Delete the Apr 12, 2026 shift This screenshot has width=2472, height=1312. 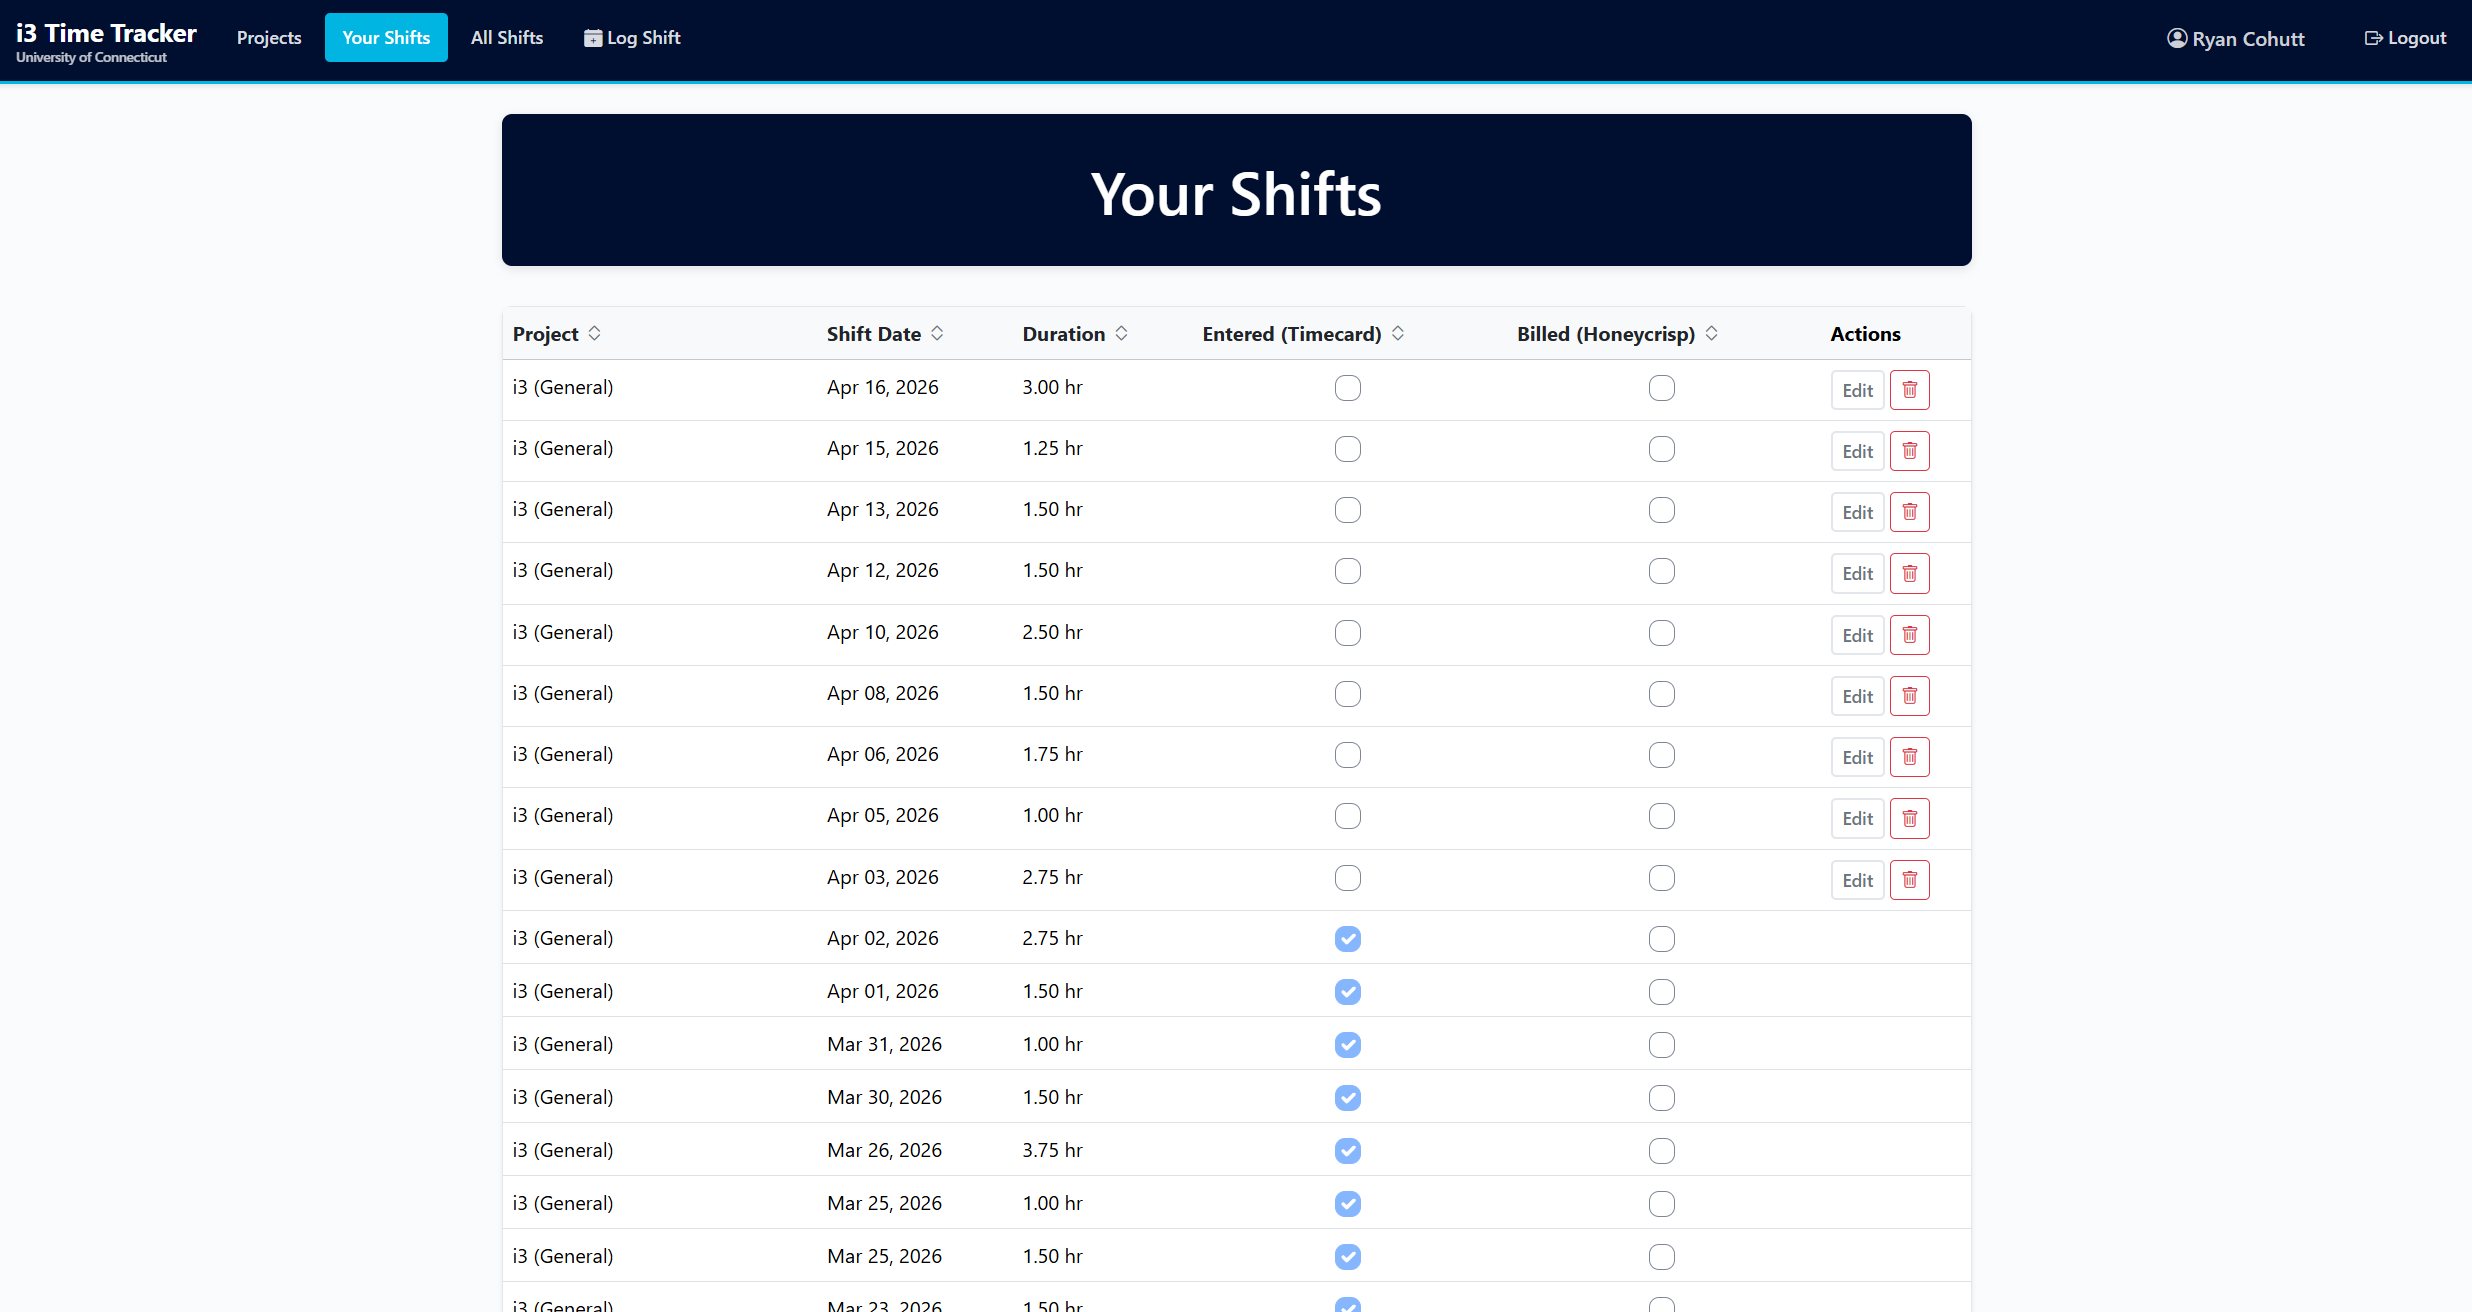tap(1909, 573)
